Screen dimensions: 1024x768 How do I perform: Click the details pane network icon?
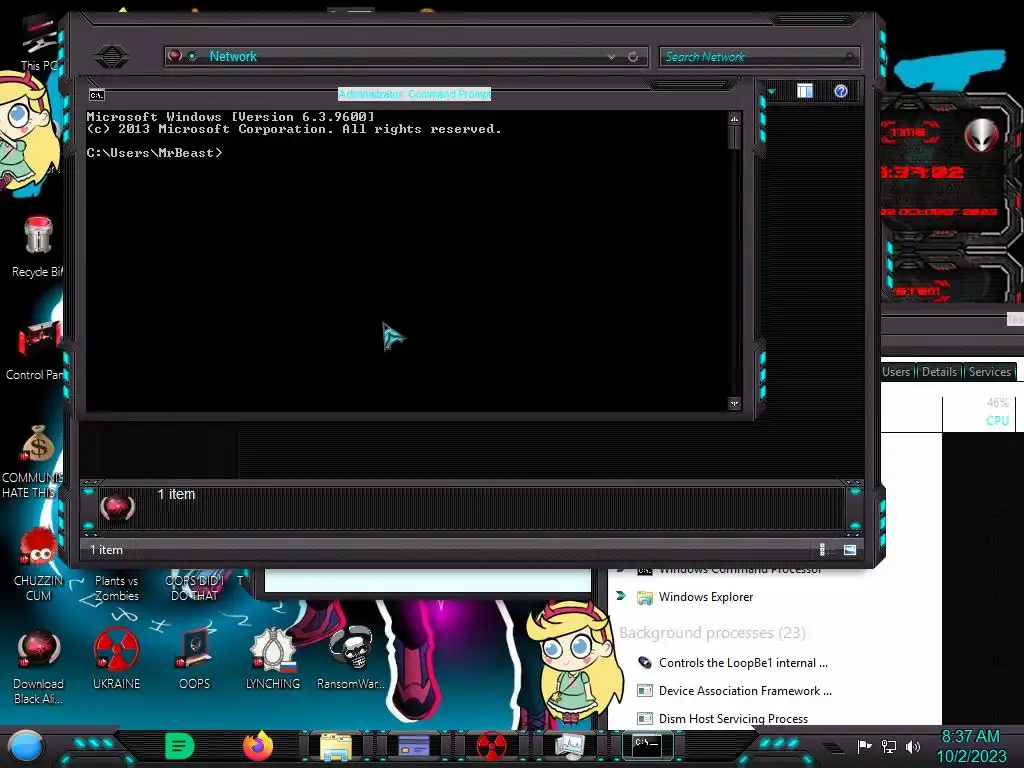117,507
